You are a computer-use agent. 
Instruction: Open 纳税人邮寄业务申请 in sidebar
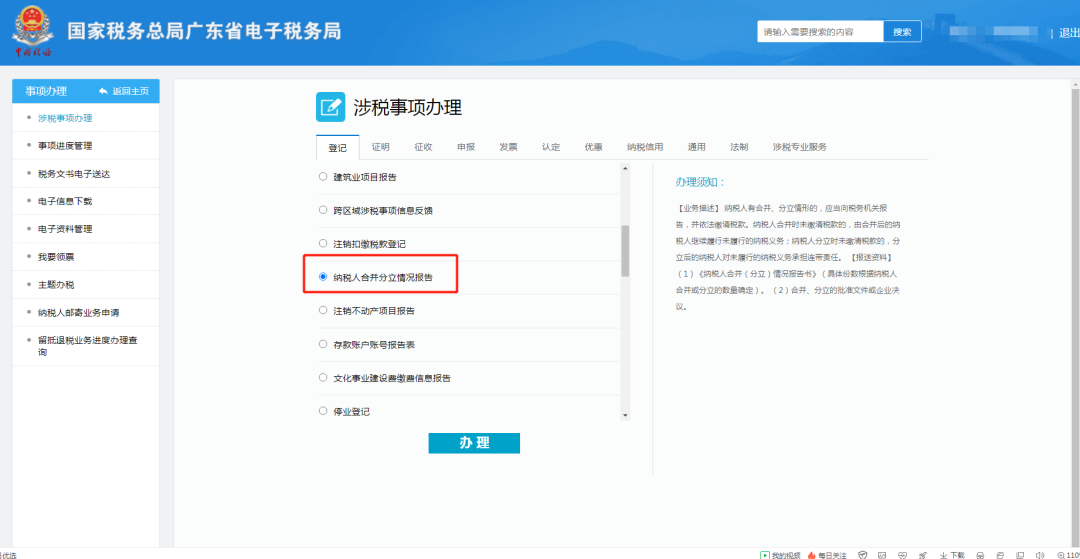(x=79, y=313)
